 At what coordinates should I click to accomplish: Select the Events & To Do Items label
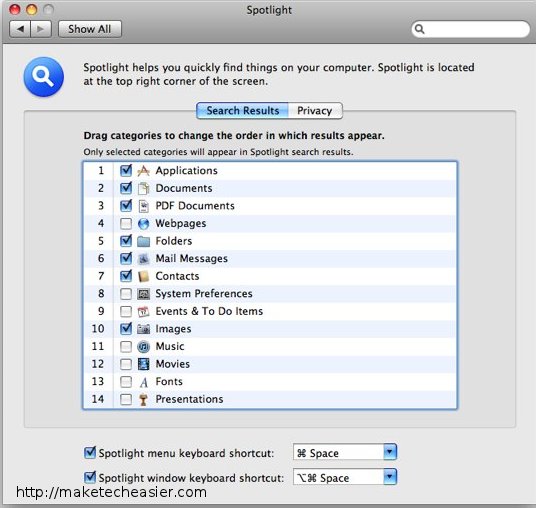click(209, 311)
